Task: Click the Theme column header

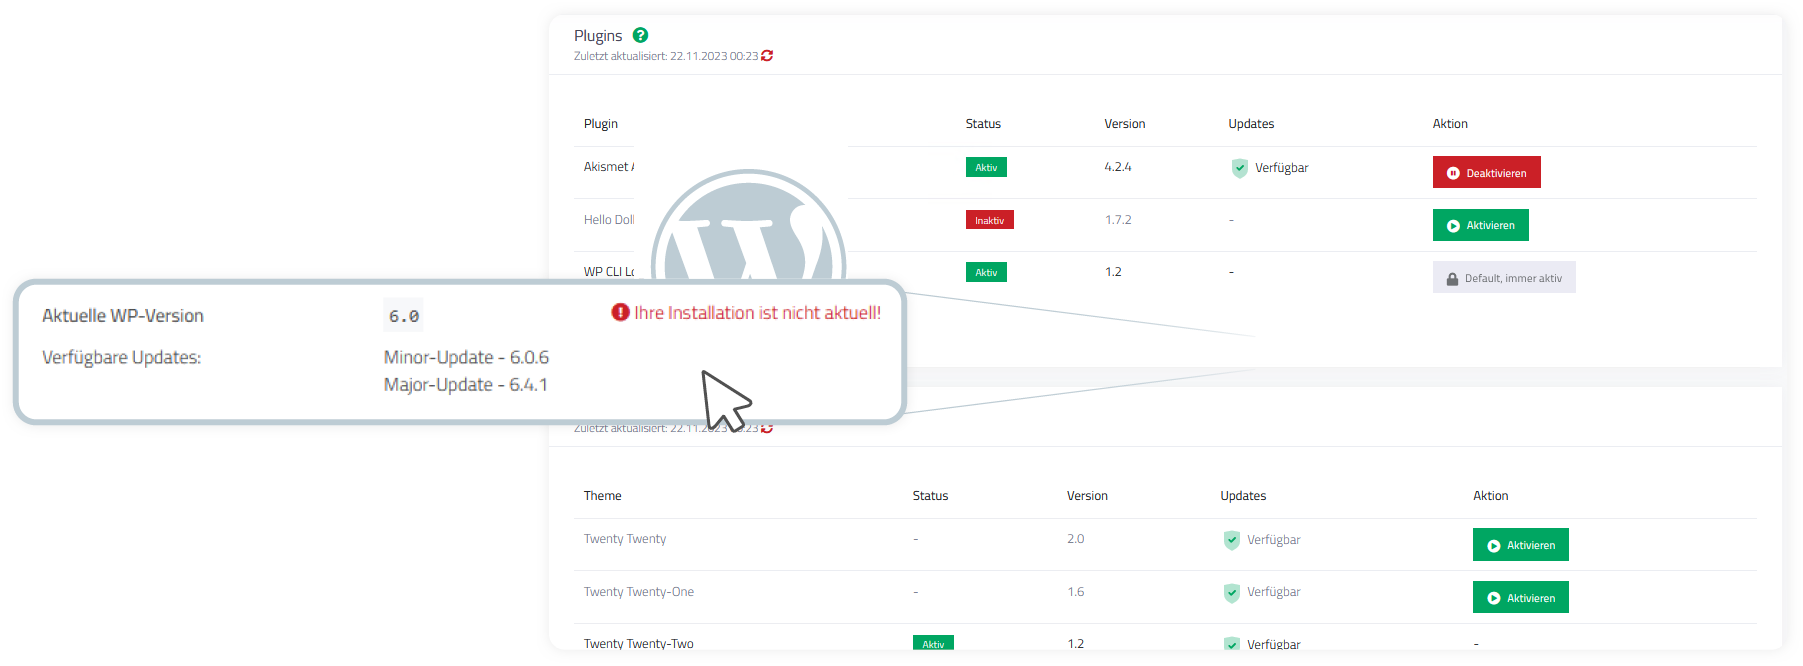Action: coord(602,496)
